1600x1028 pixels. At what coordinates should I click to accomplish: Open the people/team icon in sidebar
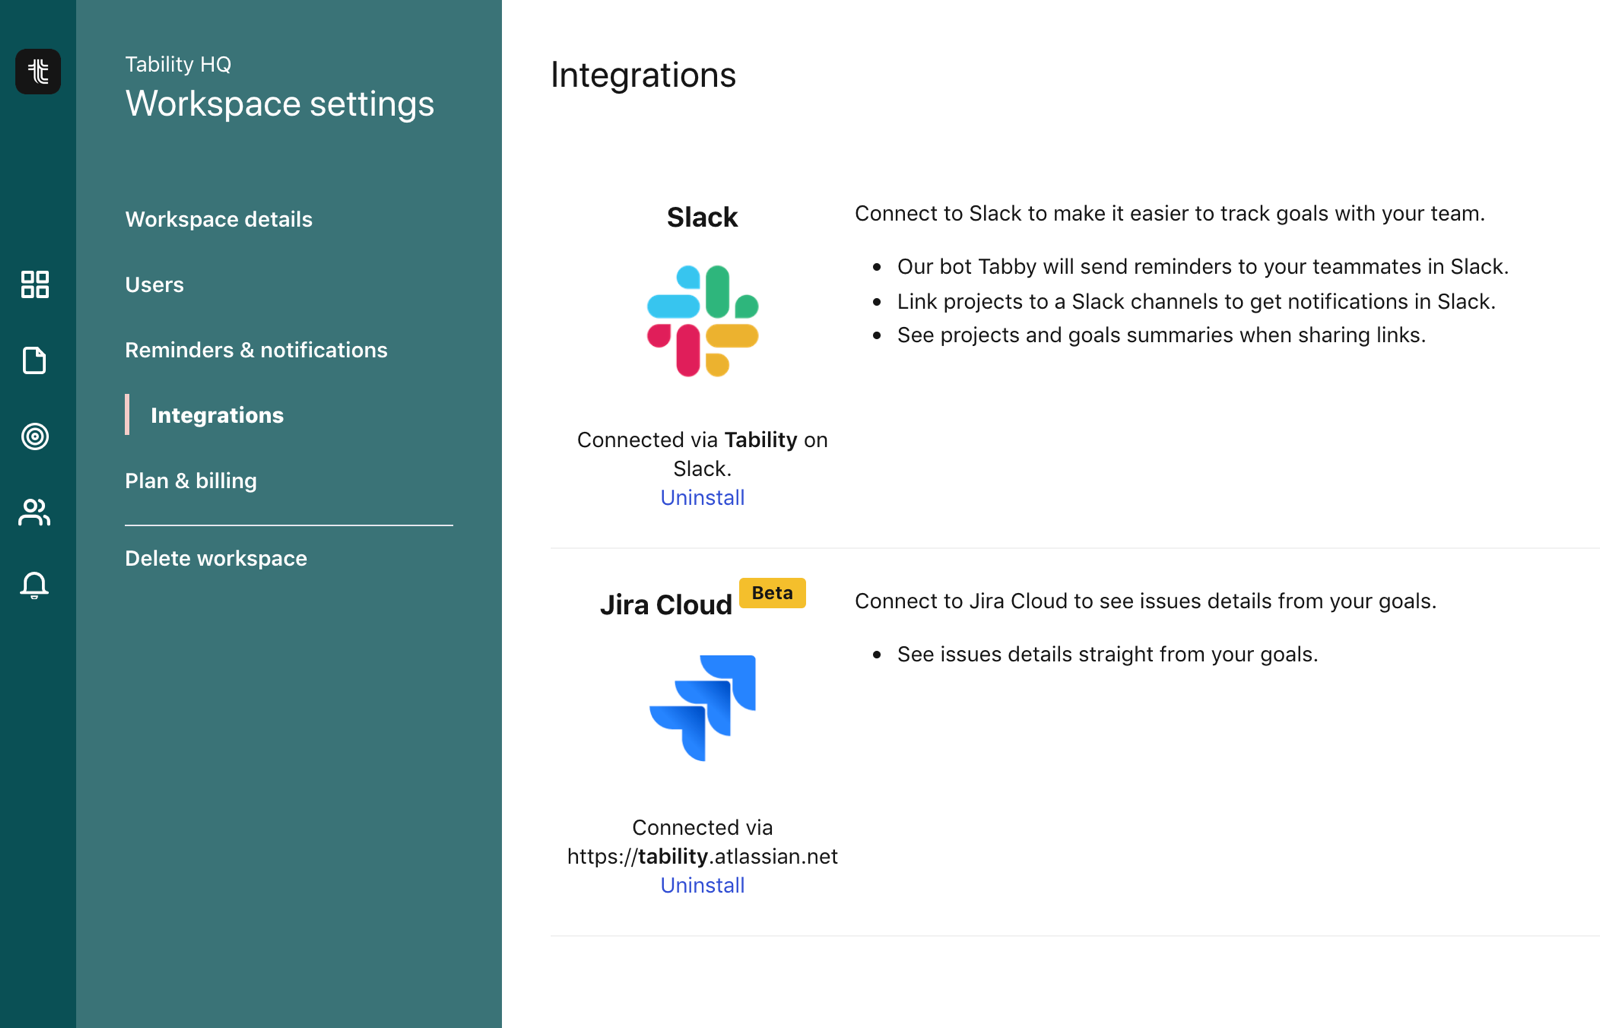point(35,512)
